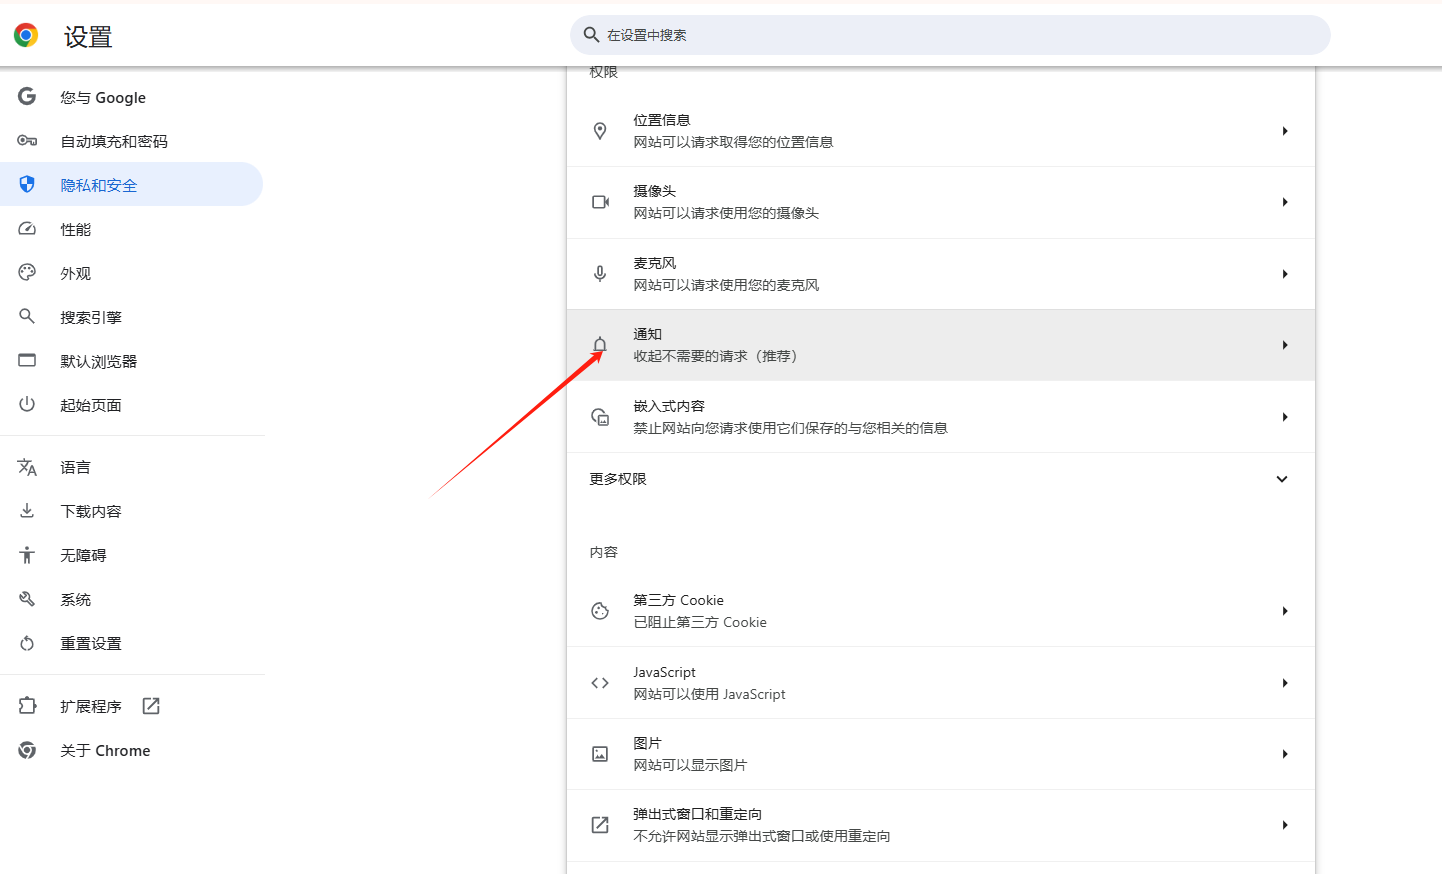The width and height of the screenshot is (1442, 874).
Task: Expand the 第三方 Cookie row arrow
Action: [x=1285, y=611]
